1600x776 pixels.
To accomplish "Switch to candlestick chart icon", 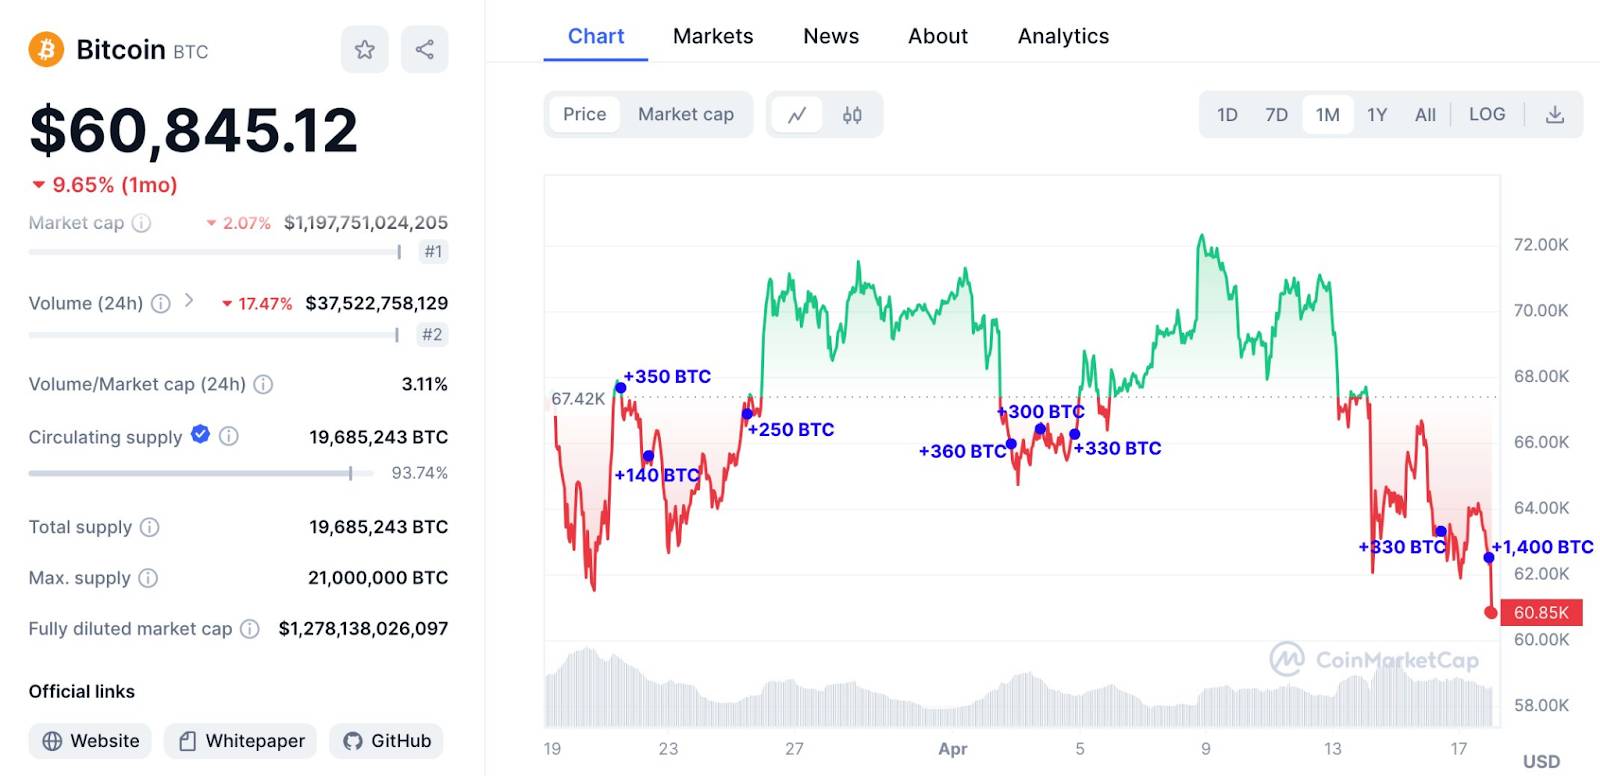I will 852,115.
